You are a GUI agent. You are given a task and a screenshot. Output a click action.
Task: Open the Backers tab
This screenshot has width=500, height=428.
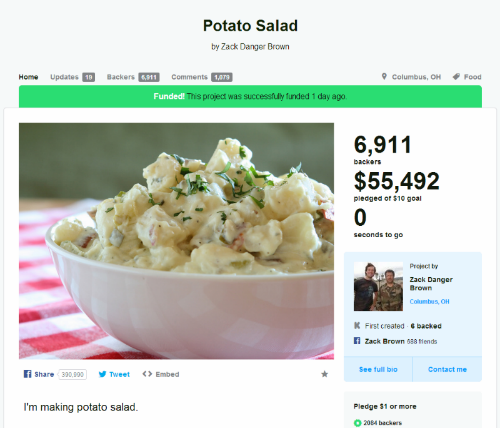tap(133, 77)
